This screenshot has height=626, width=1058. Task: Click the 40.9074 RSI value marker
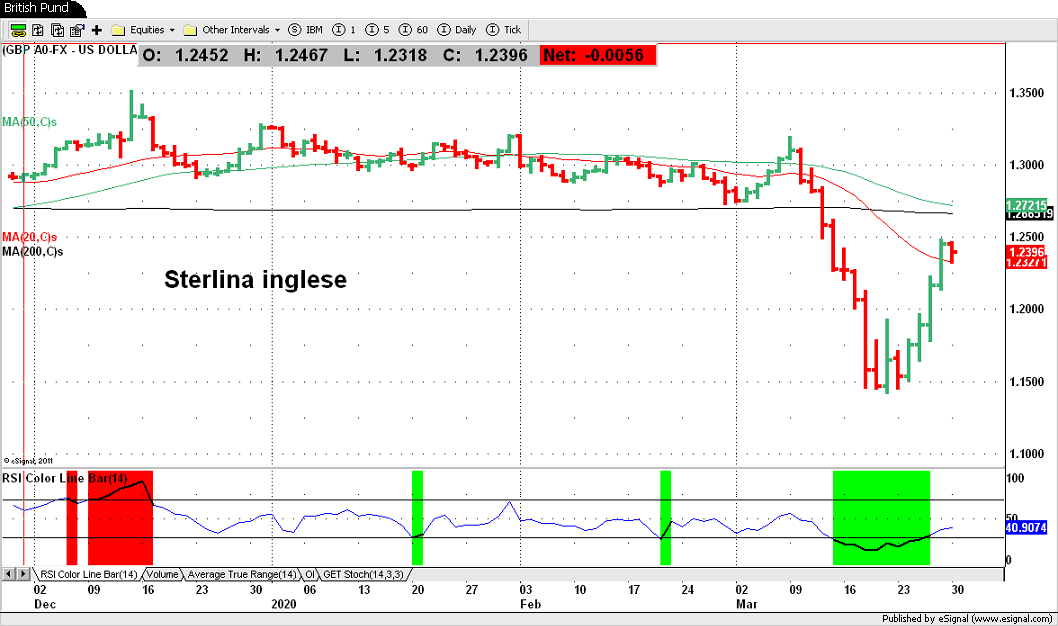(1026, 528)
